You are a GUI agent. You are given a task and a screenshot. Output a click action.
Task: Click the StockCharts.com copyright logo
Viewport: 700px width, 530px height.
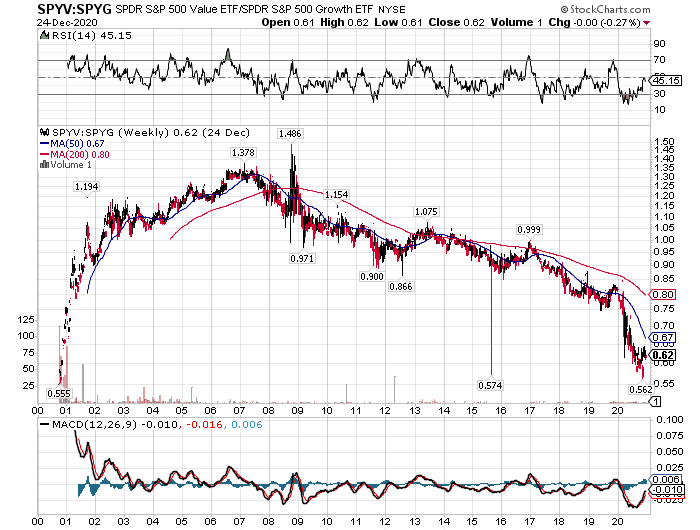coord(605,9)
